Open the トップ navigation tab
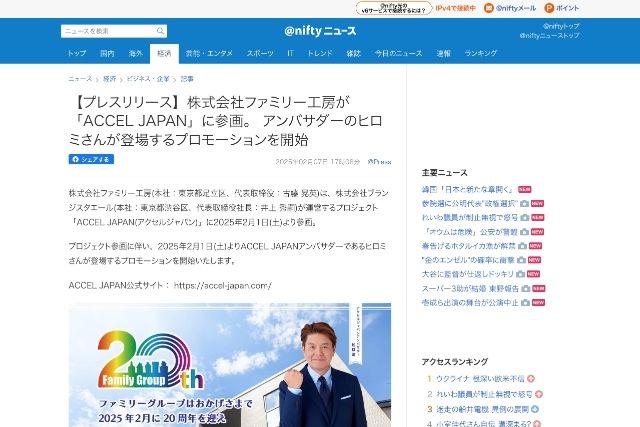 (x=77, y=53)
